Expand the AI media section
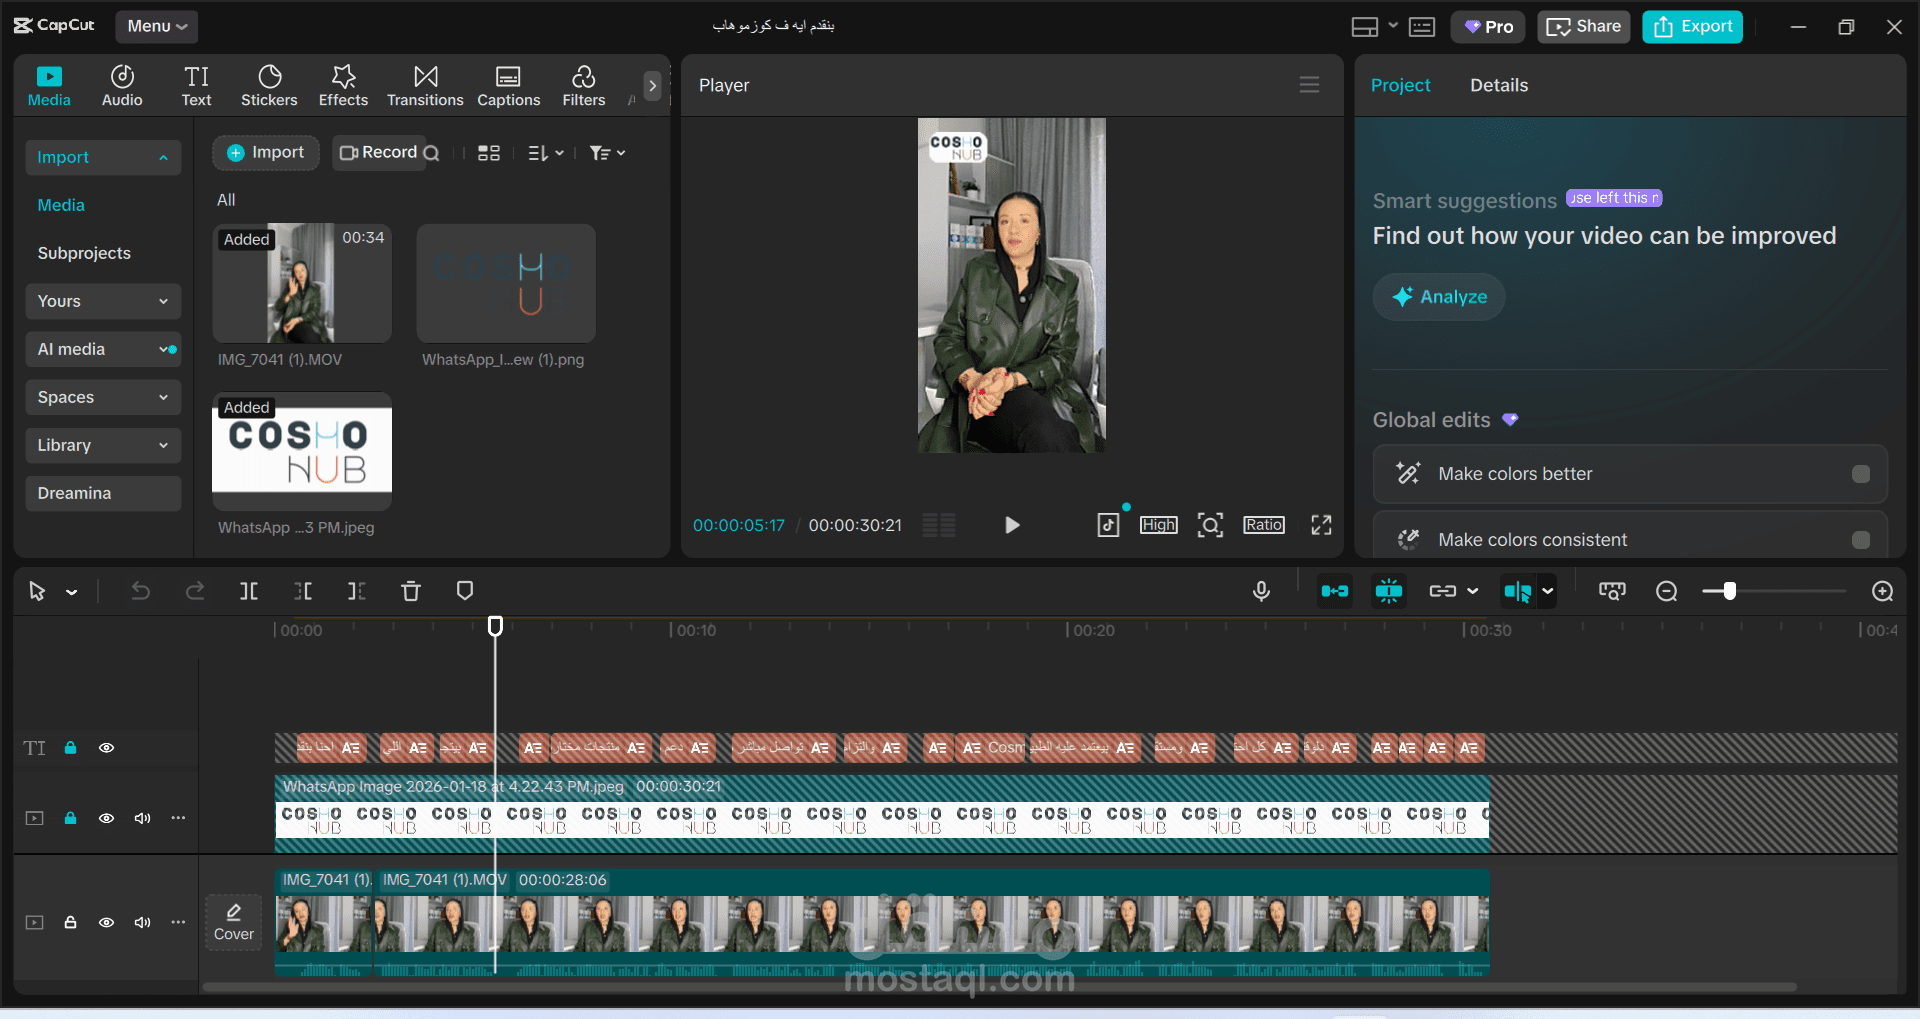Viewport: 1920px width, 1019px height. pyautogui.click(x=103, y=349)
